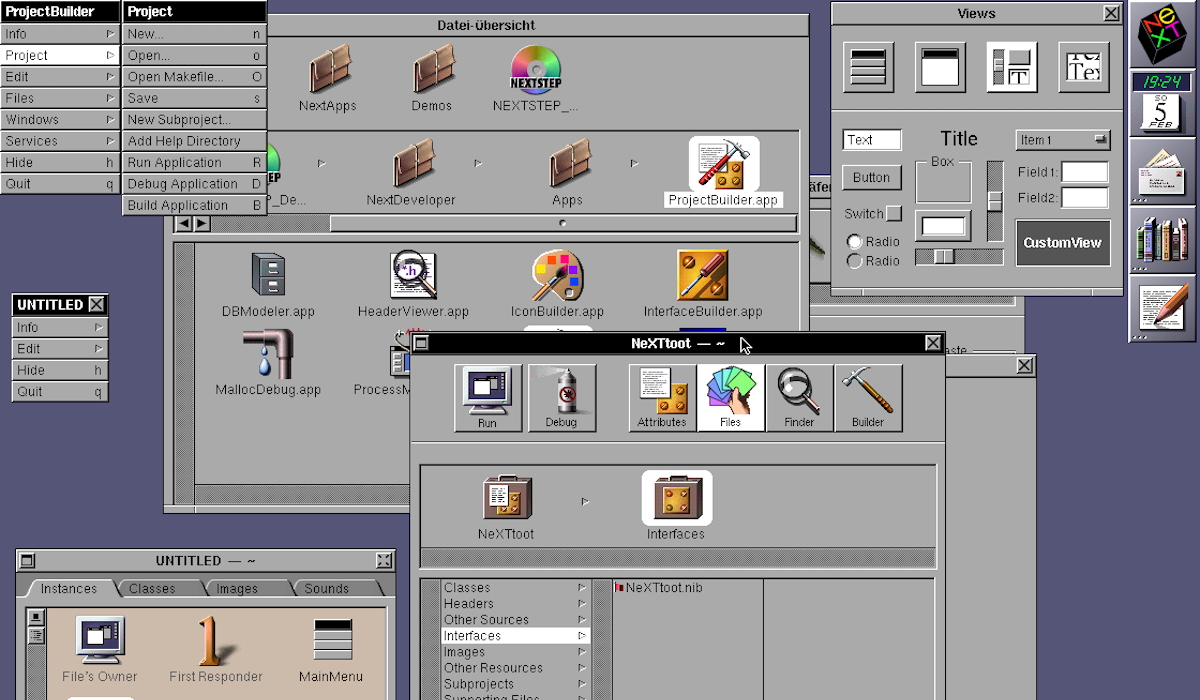
Task: Select MainMenu instance icon
Action: 333,641
